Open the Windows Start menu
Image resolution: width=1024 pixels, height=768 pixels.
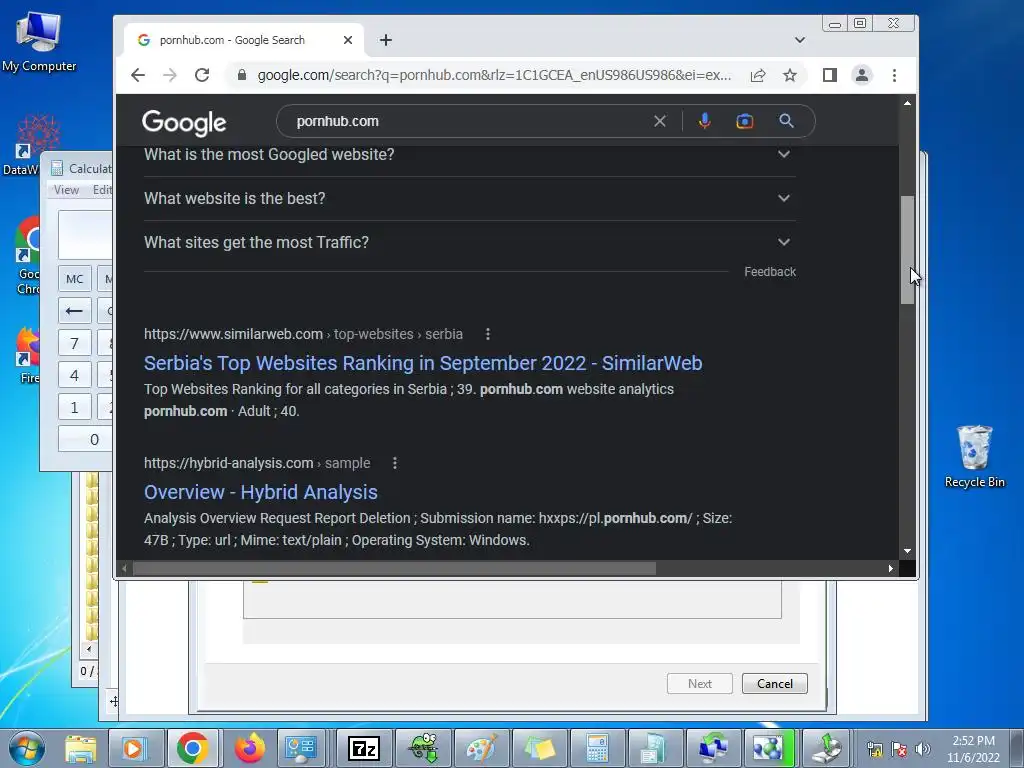[26, 748]
